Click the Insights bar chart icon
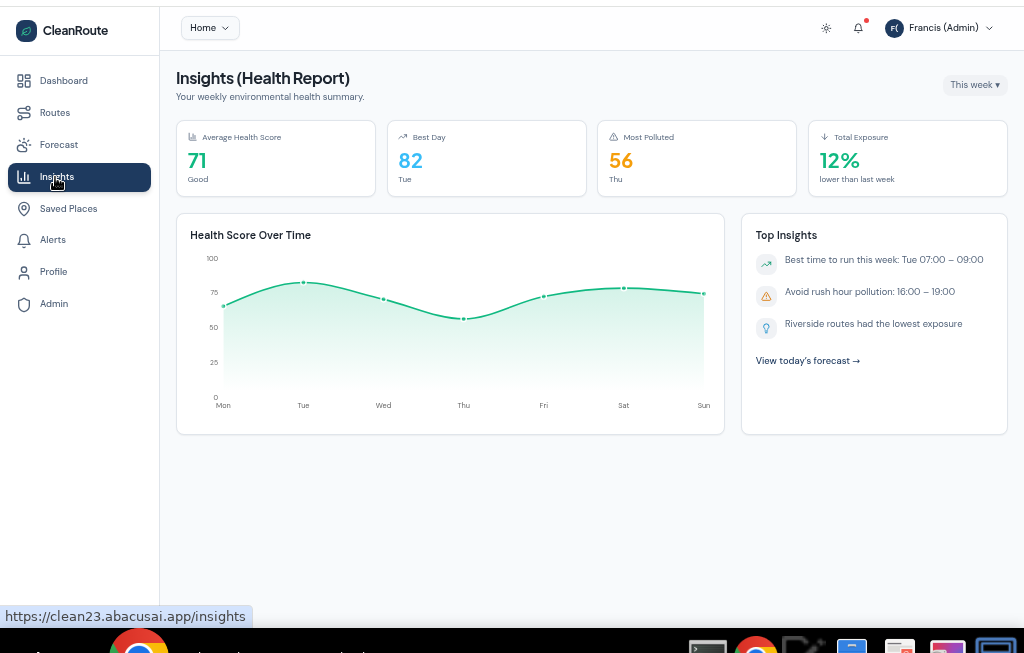This screenshot has height=653, width=1024. pyautogui.click(x=24, y=177)
